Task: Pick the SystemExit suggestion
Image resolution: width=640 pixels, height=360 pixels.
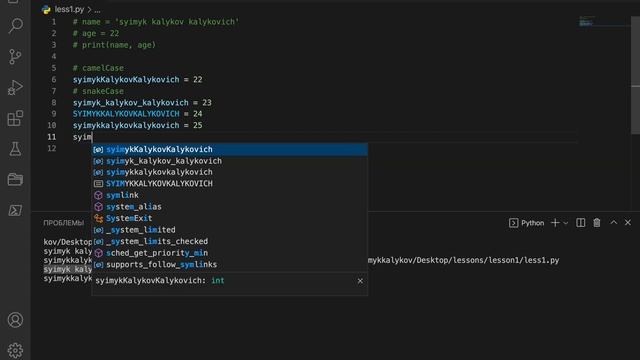Action: click(x=230, y=218)
